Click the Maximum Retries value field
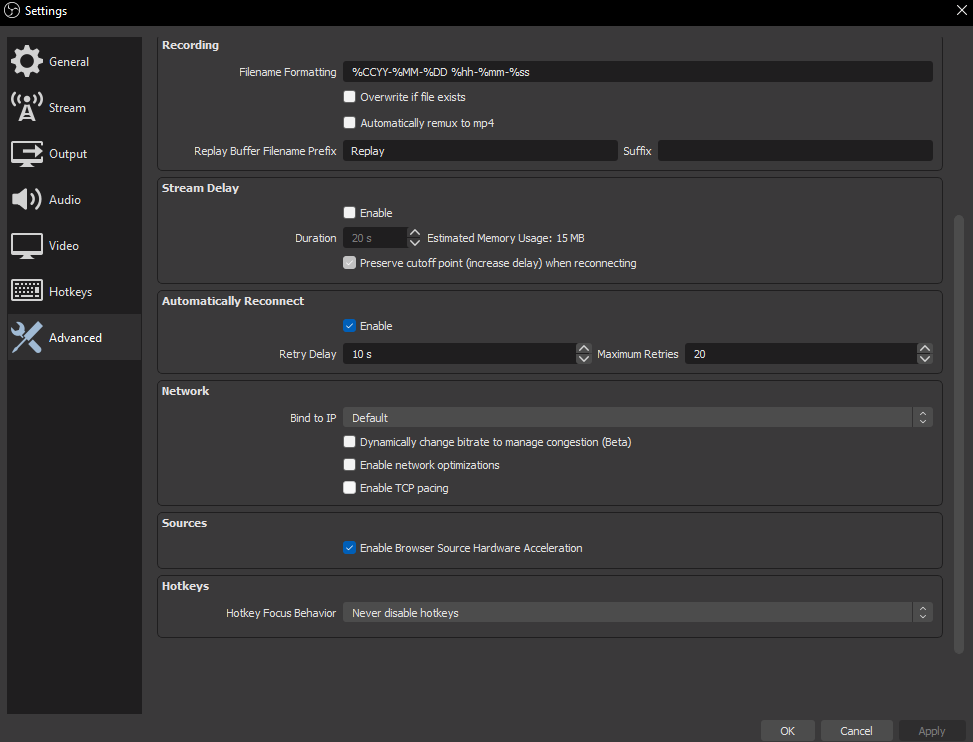Viewport: 973px width, 742px height. 800,354
